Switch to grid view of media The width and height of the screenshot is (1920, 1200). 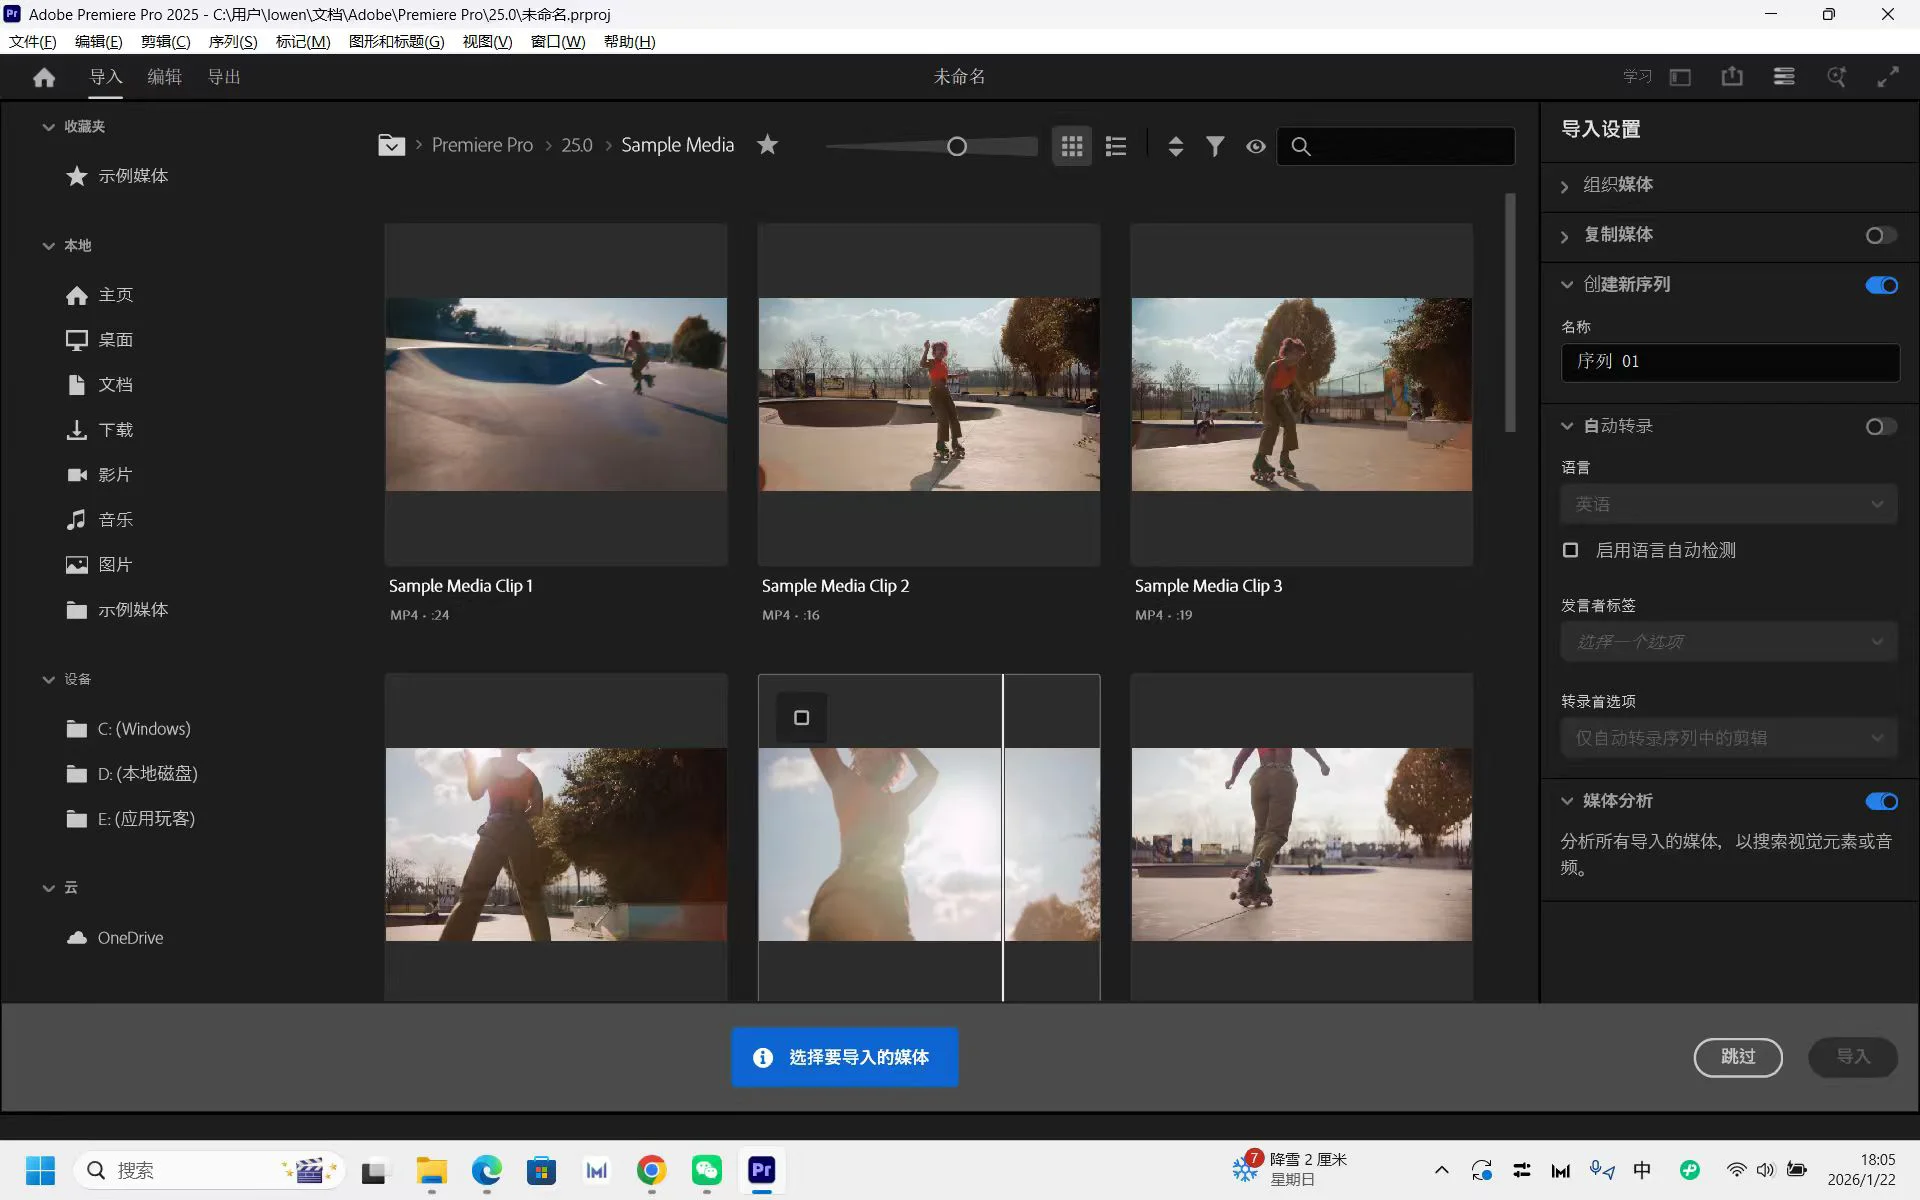pos(1072,146)
